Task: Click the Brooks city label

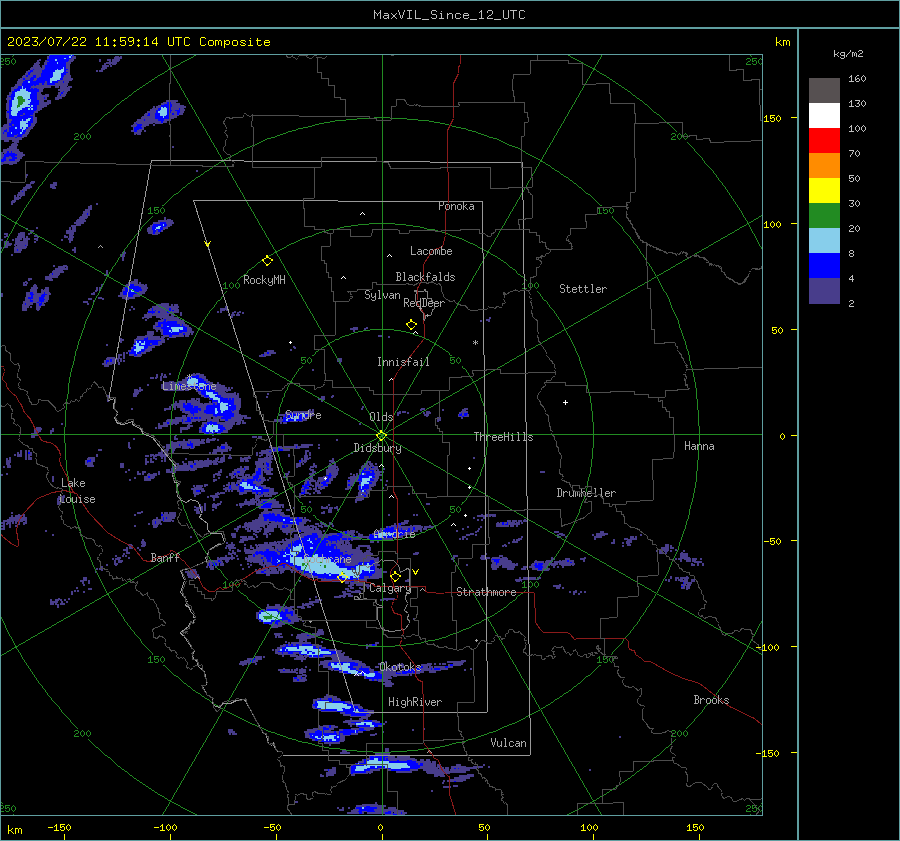Action: 711,700
